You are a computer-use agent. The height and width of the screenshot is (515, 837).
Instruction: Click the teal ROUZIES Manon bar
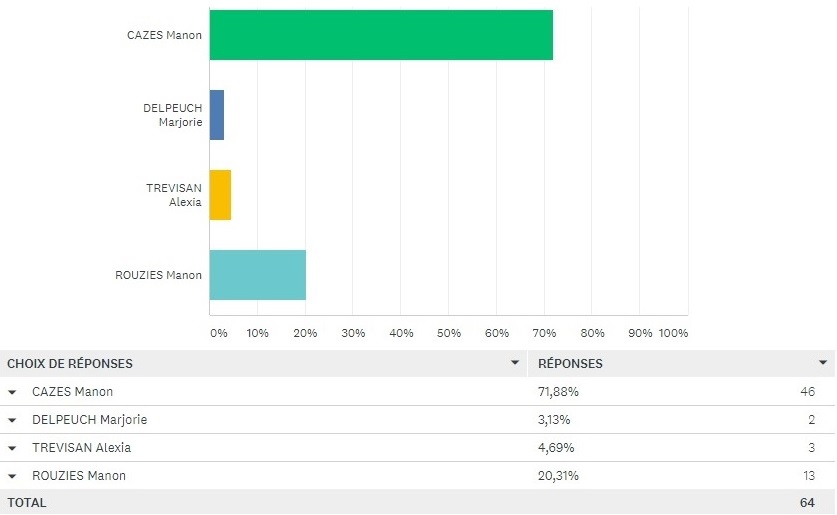pos(258,275)
